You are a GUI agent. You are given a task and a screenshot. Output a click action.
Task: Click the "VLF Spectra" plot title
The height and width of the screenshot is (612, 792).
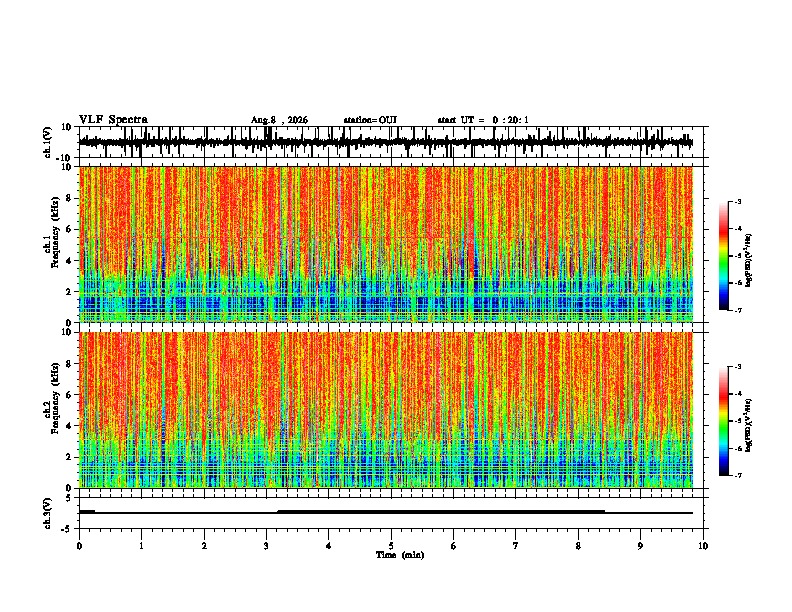[x=113, y=119]
